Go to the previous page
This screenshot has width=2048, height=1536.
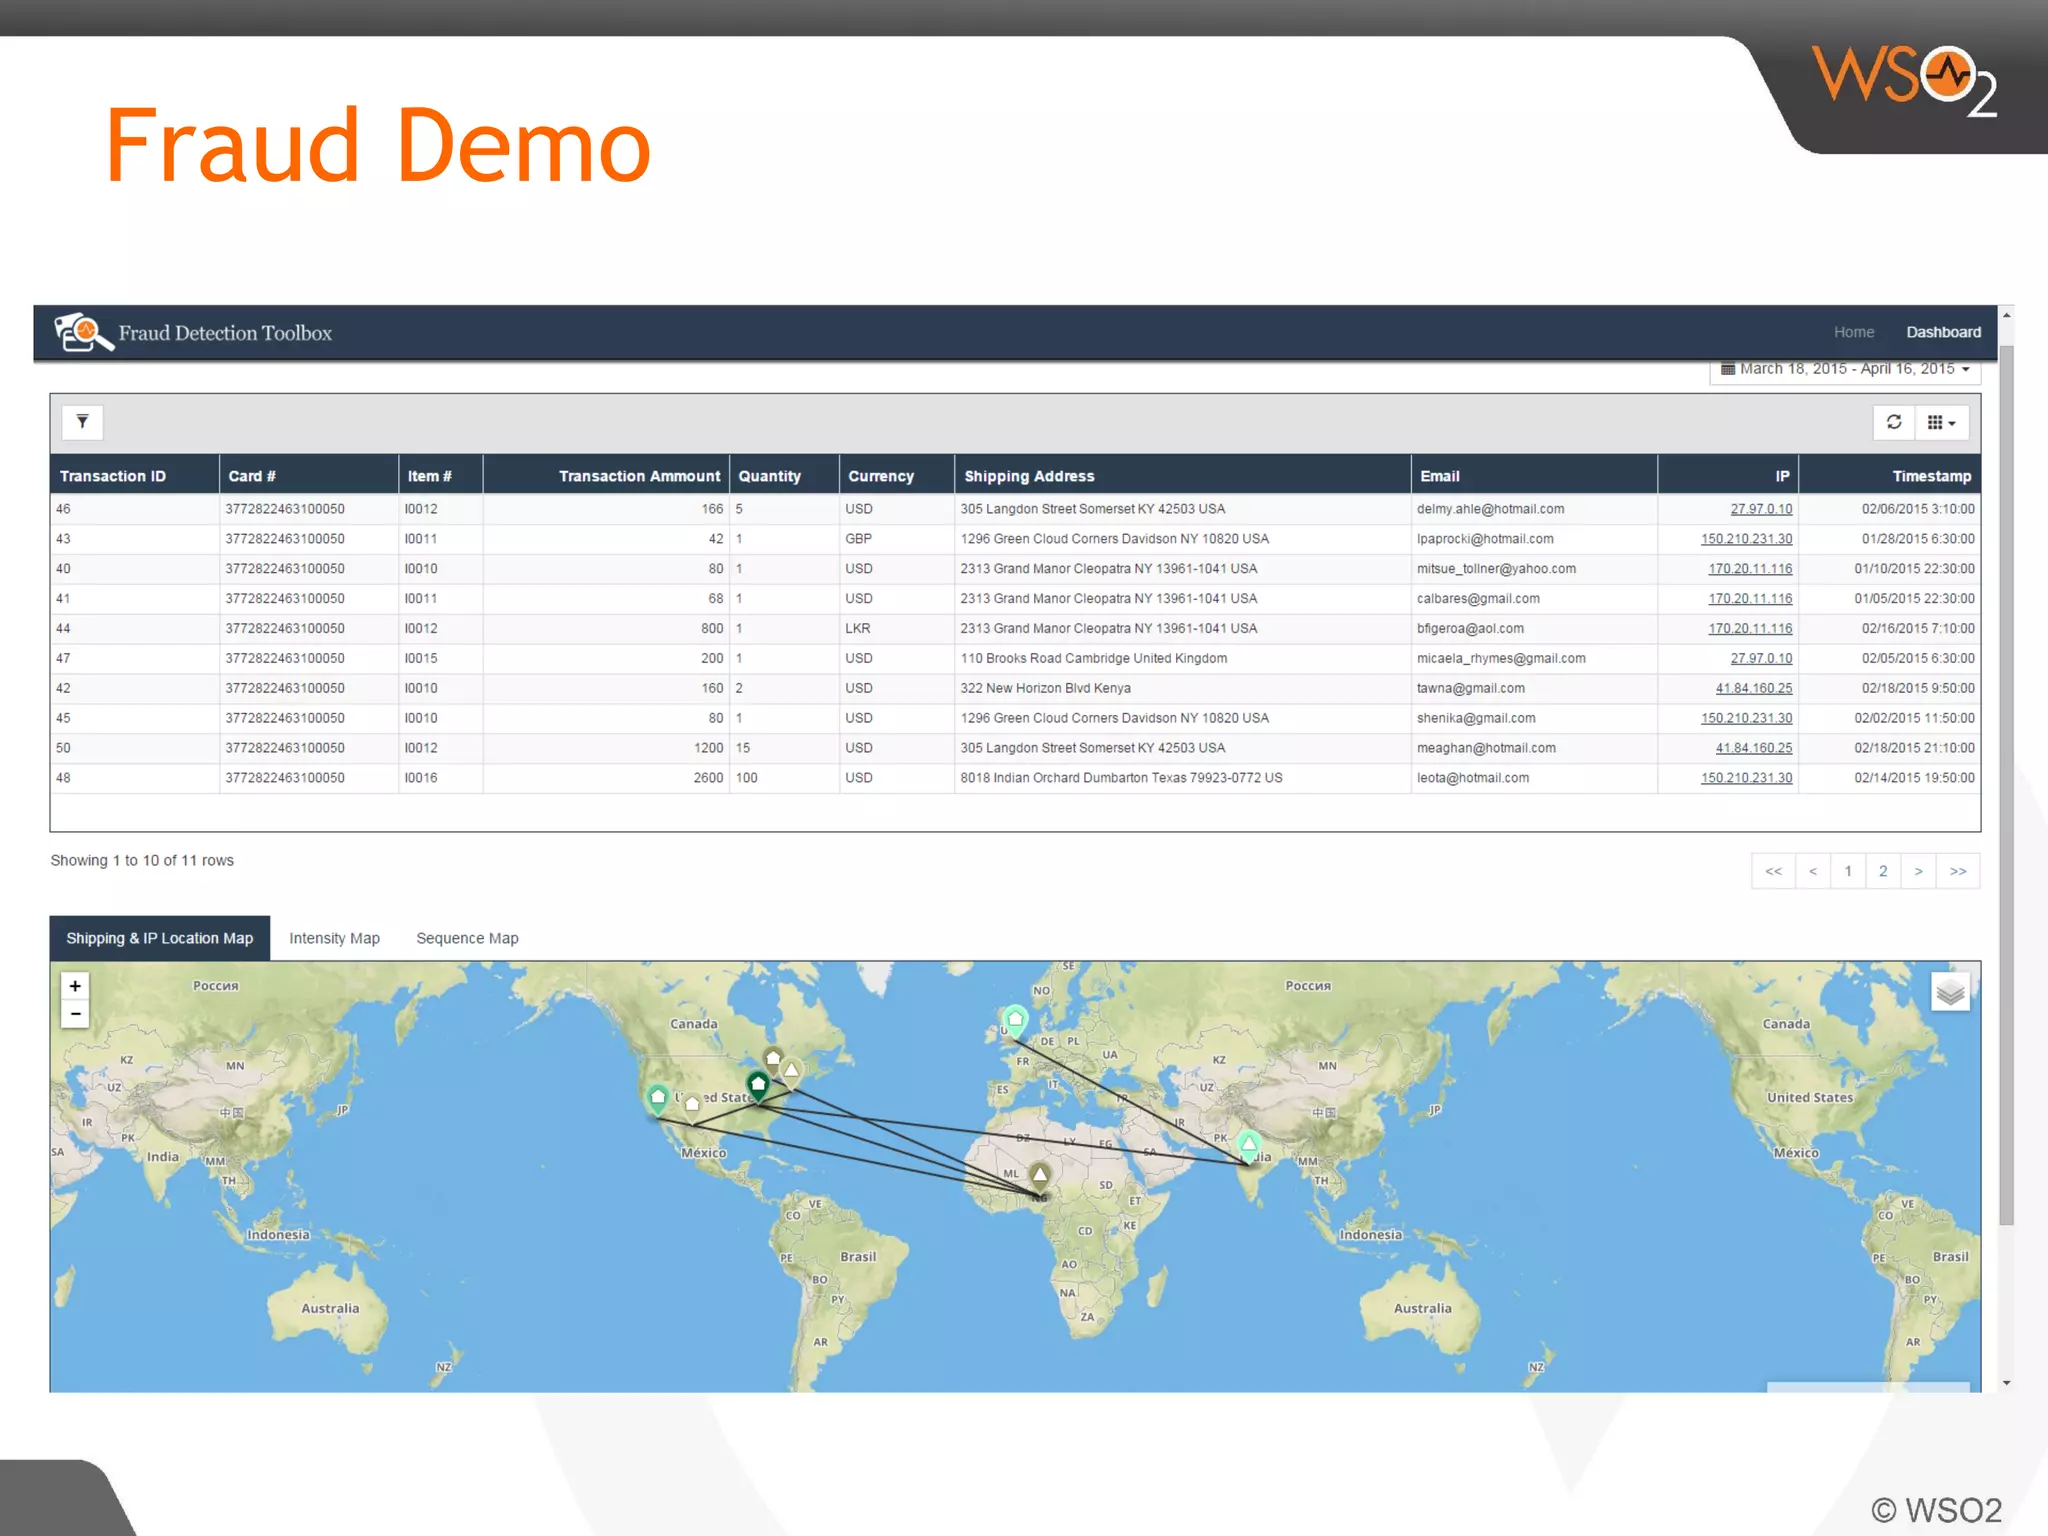click(1813, 871)
